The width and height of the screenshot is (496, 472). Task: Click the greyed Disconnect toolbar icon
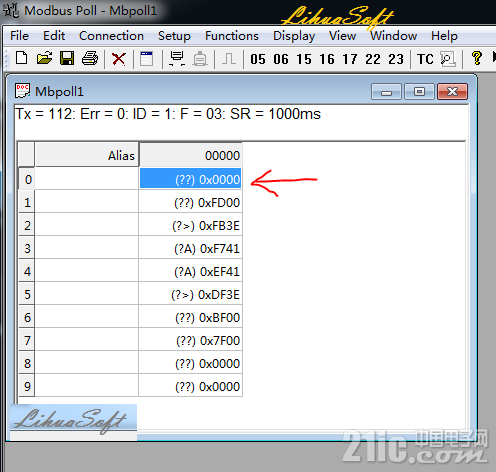[200, 59]
